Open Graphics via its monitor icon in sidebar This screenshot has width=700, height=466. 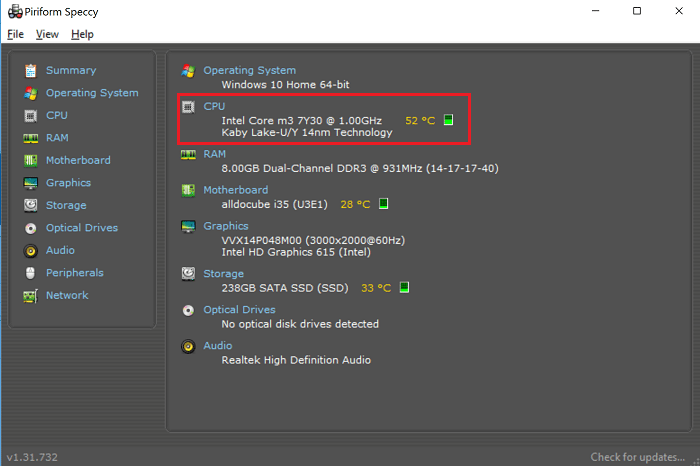click(30, 183)
